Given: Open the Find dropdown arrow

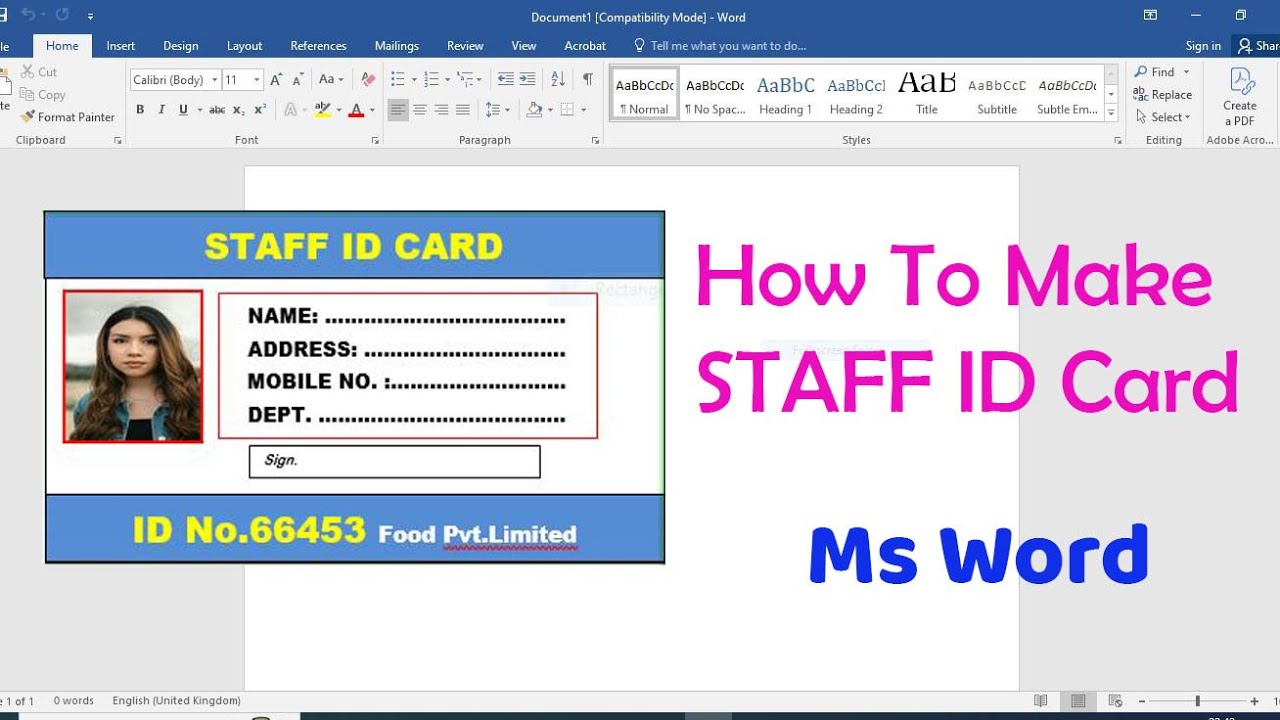Looking at the screenshot, I should click(x=1187, y=72).
